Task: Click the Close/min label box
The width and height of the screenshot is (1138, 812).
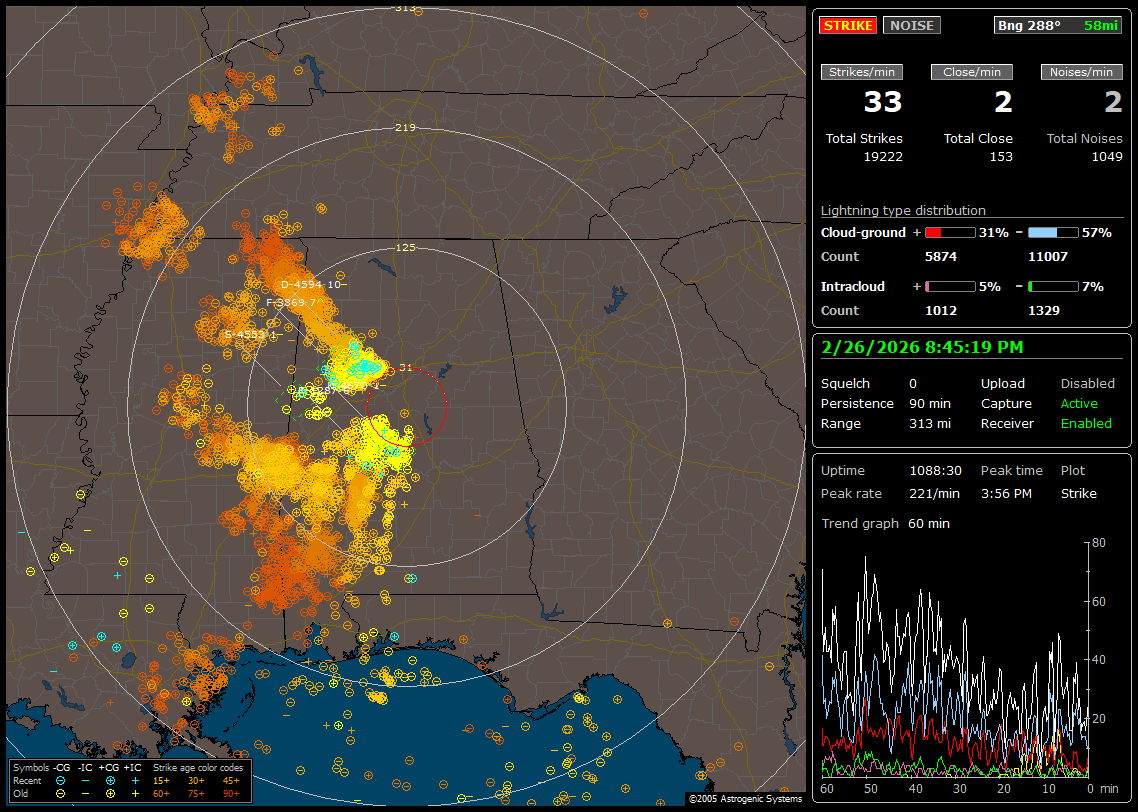Action: (971, 72)
